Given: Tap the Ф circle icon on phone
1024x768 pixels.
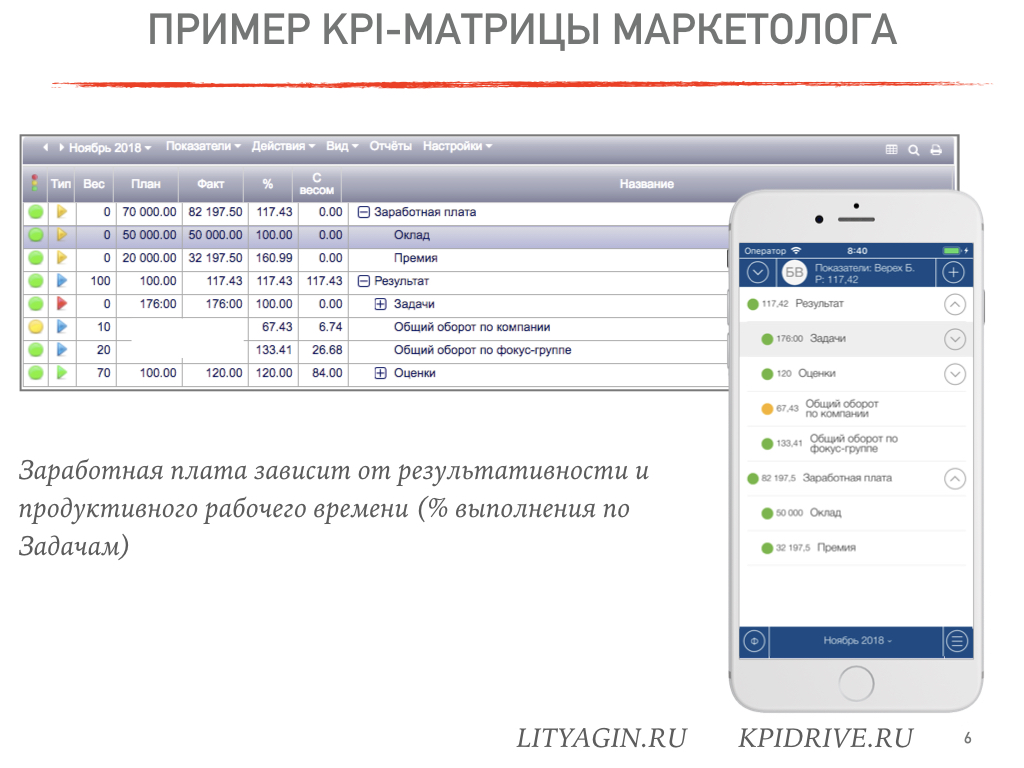Looking at the screenshot, I should click(754, 641).
